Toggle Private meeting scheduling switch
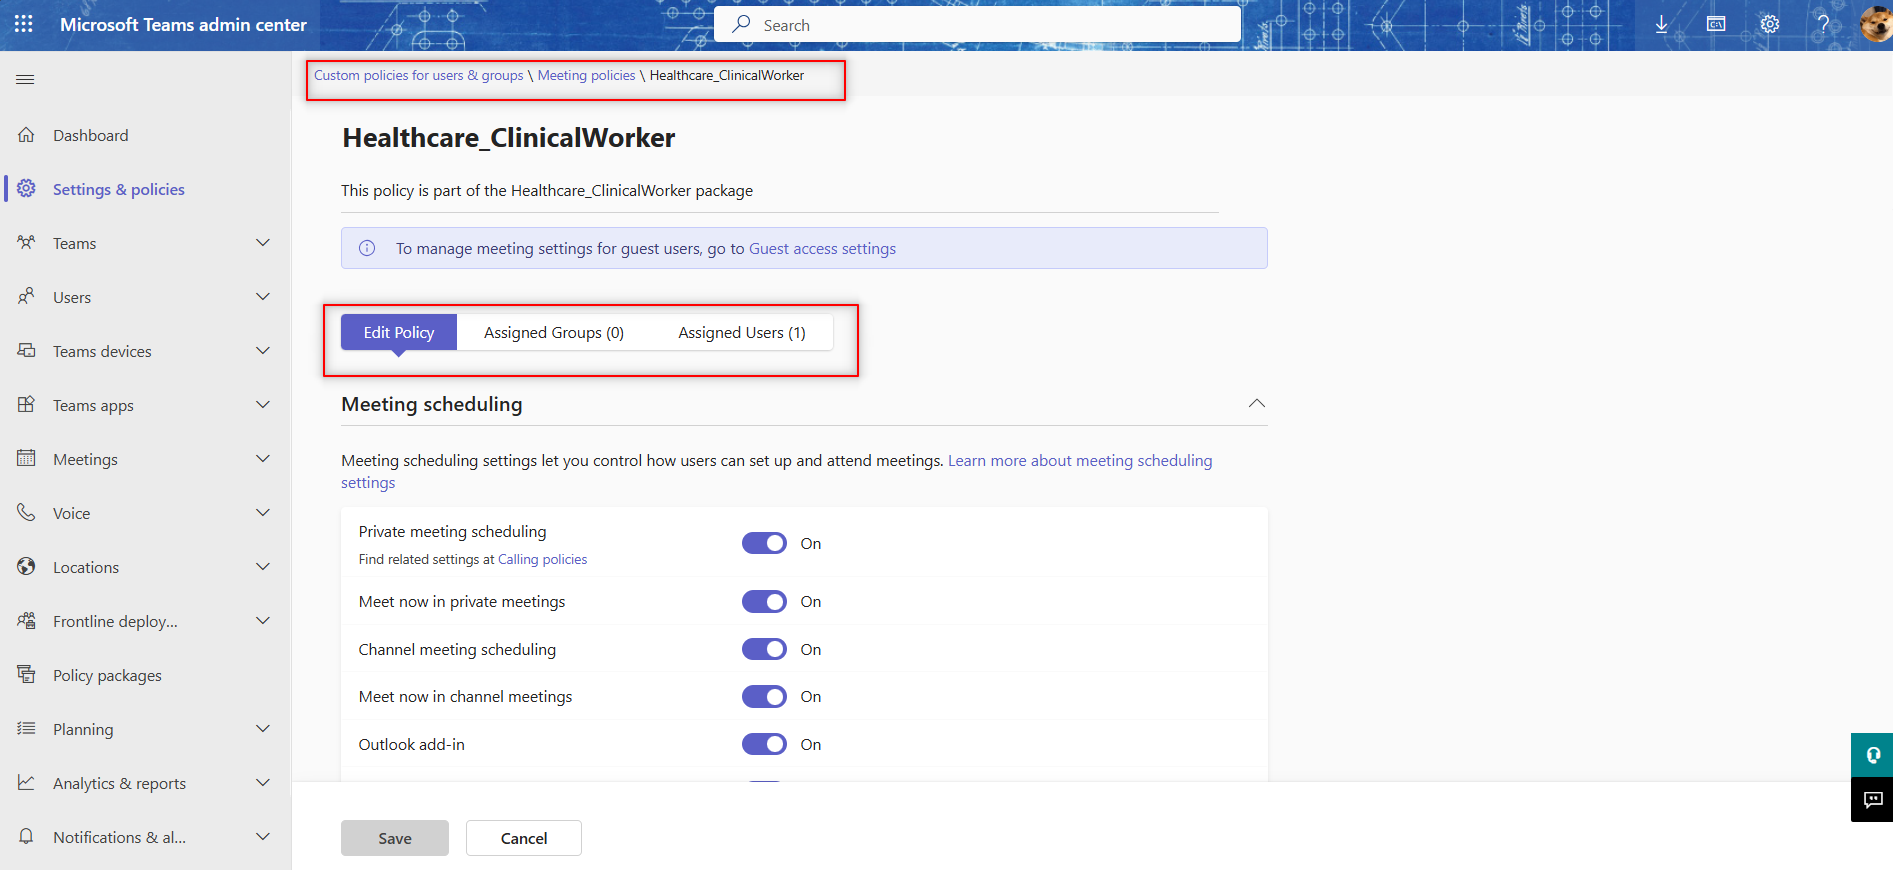This screenshot has height=870, width=1893. [764, 543]
